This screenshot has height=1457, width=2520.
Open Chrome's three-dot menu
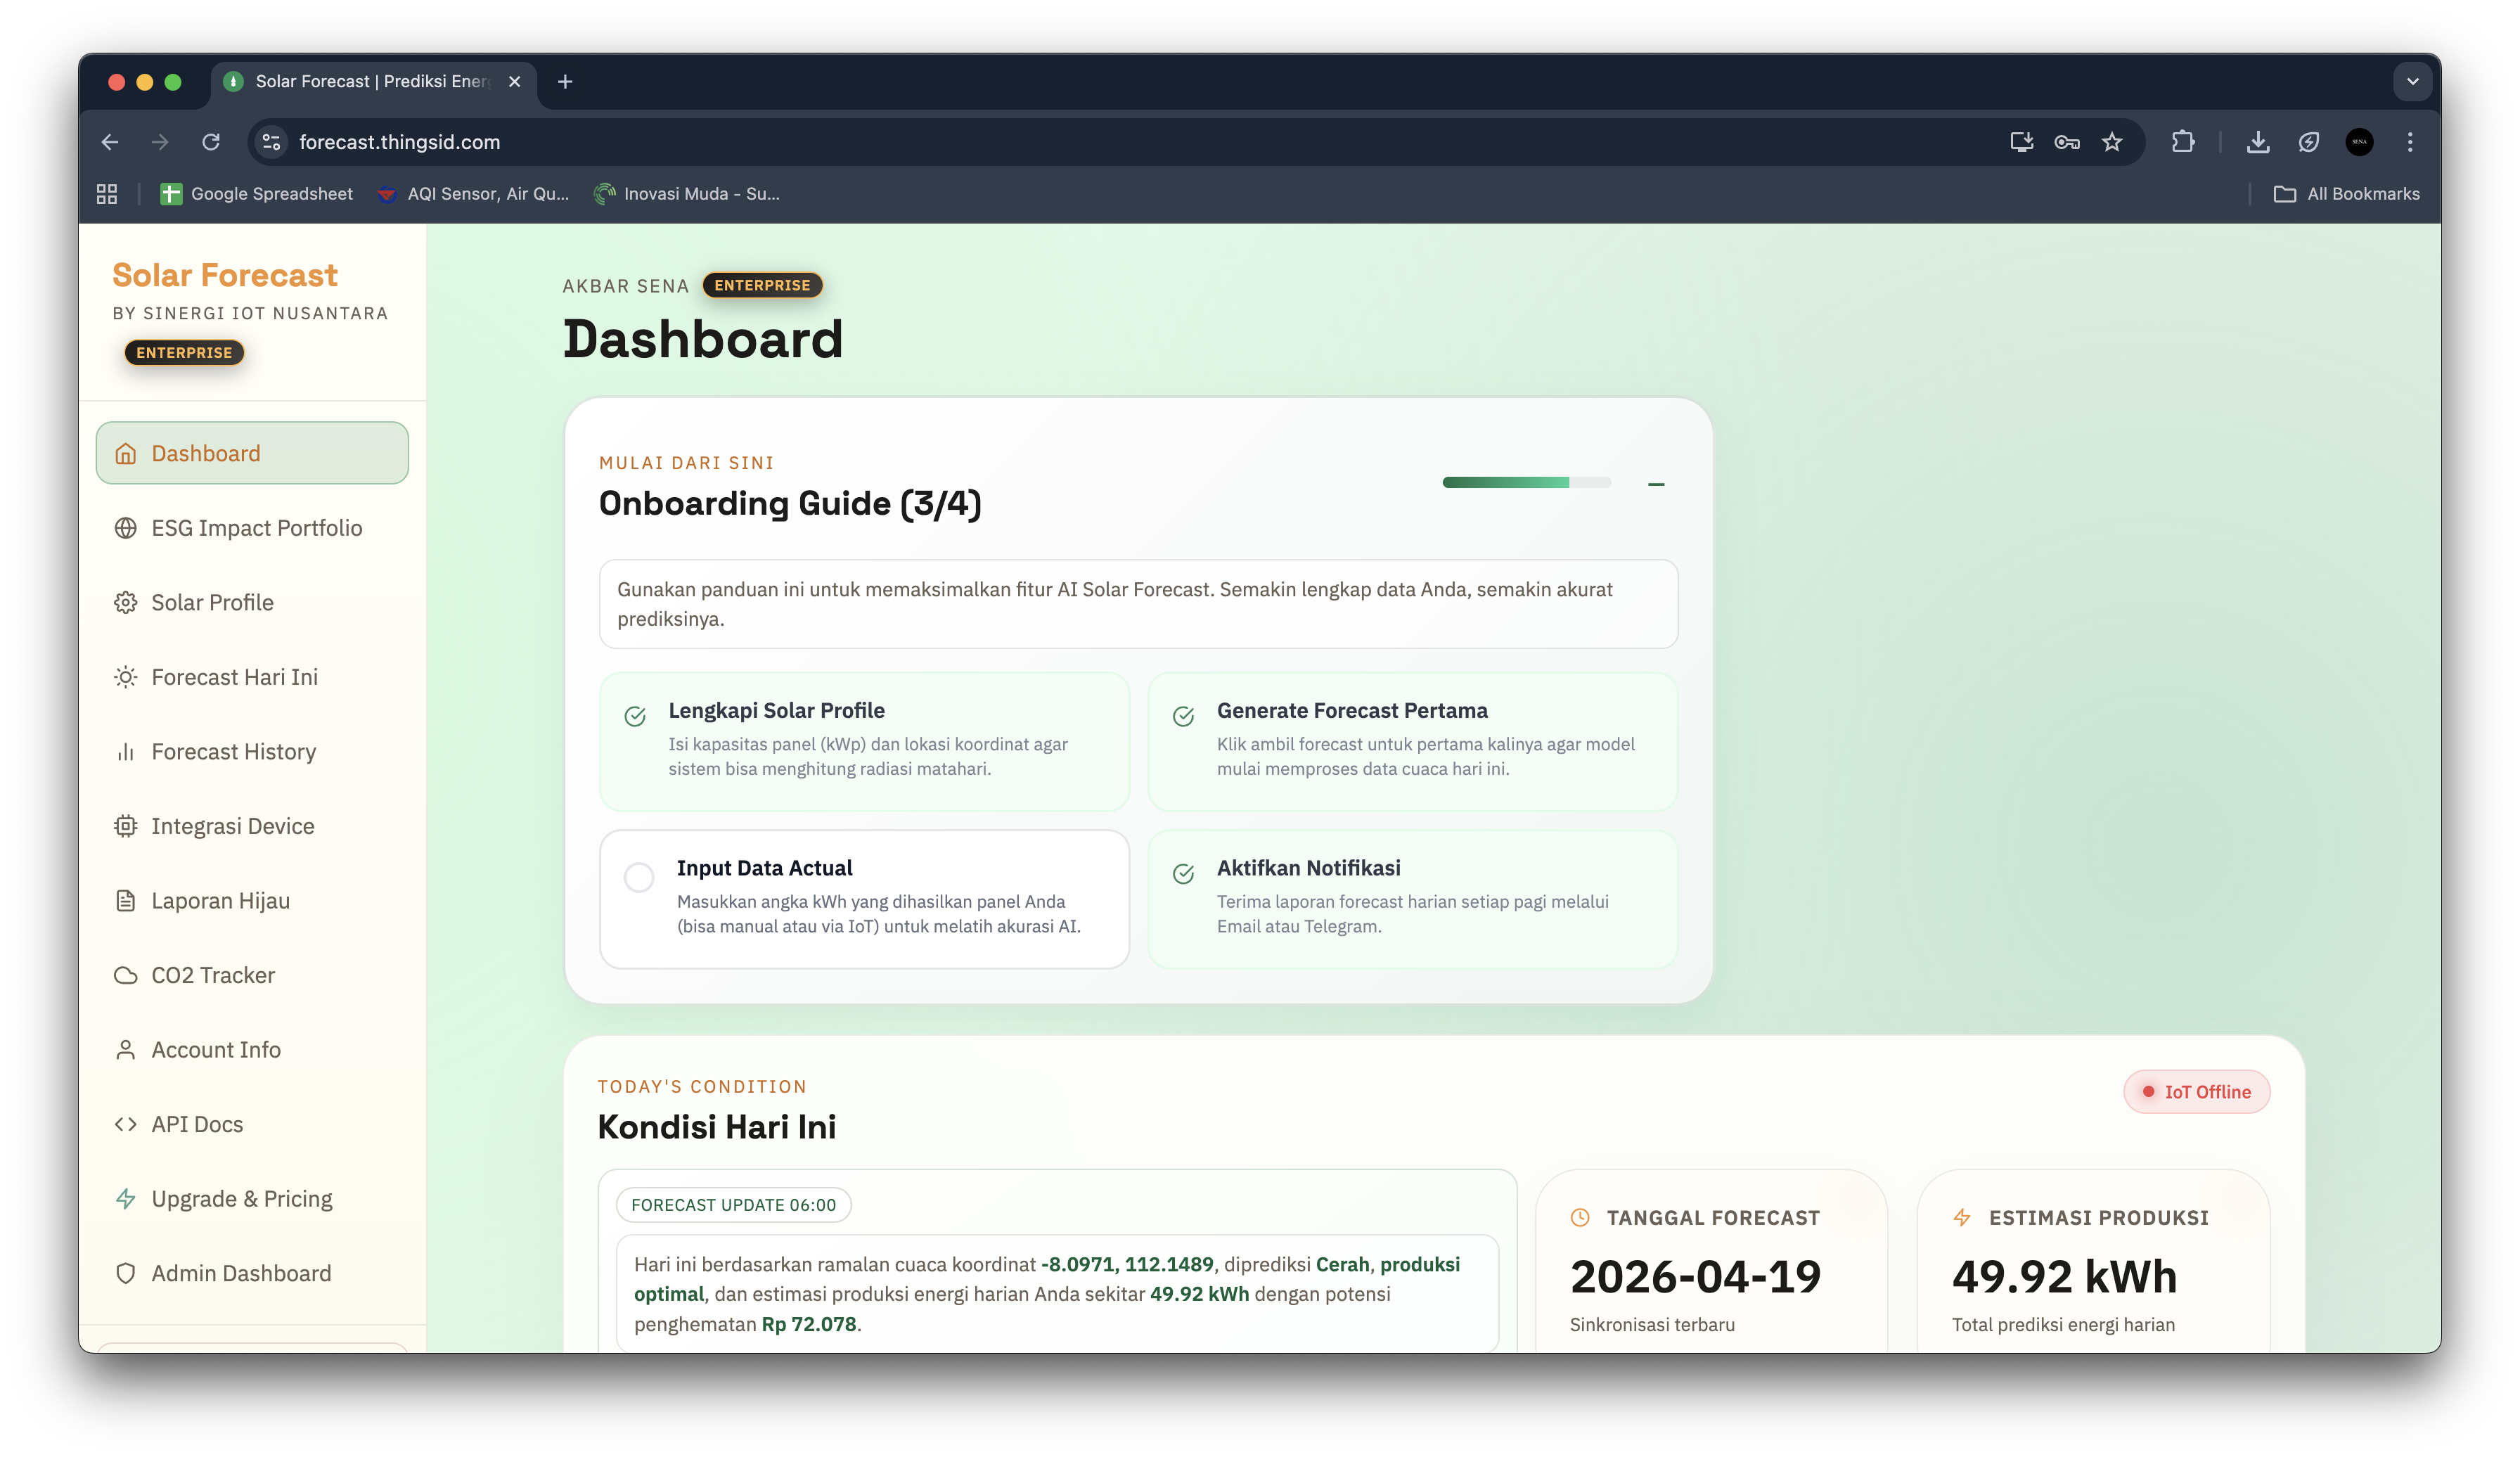pos(2410,142)
